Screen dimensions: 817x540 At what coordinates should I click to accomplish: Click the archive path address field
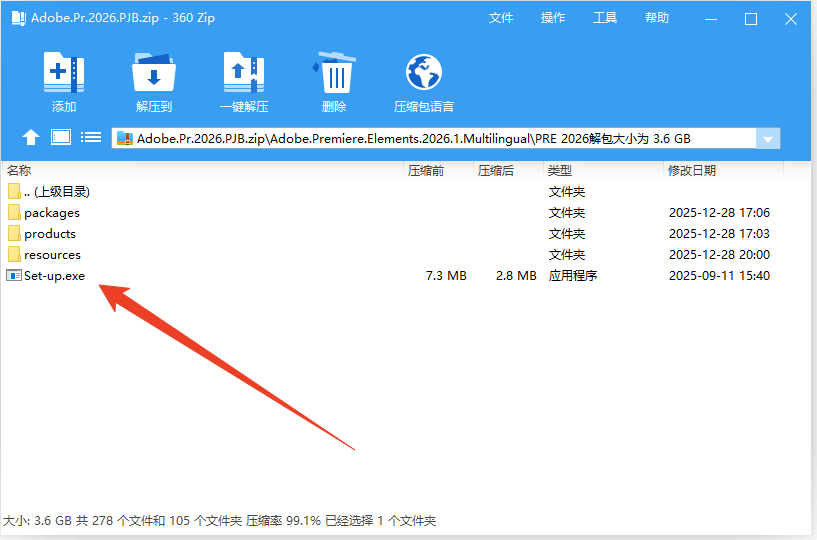coord(434,139)
